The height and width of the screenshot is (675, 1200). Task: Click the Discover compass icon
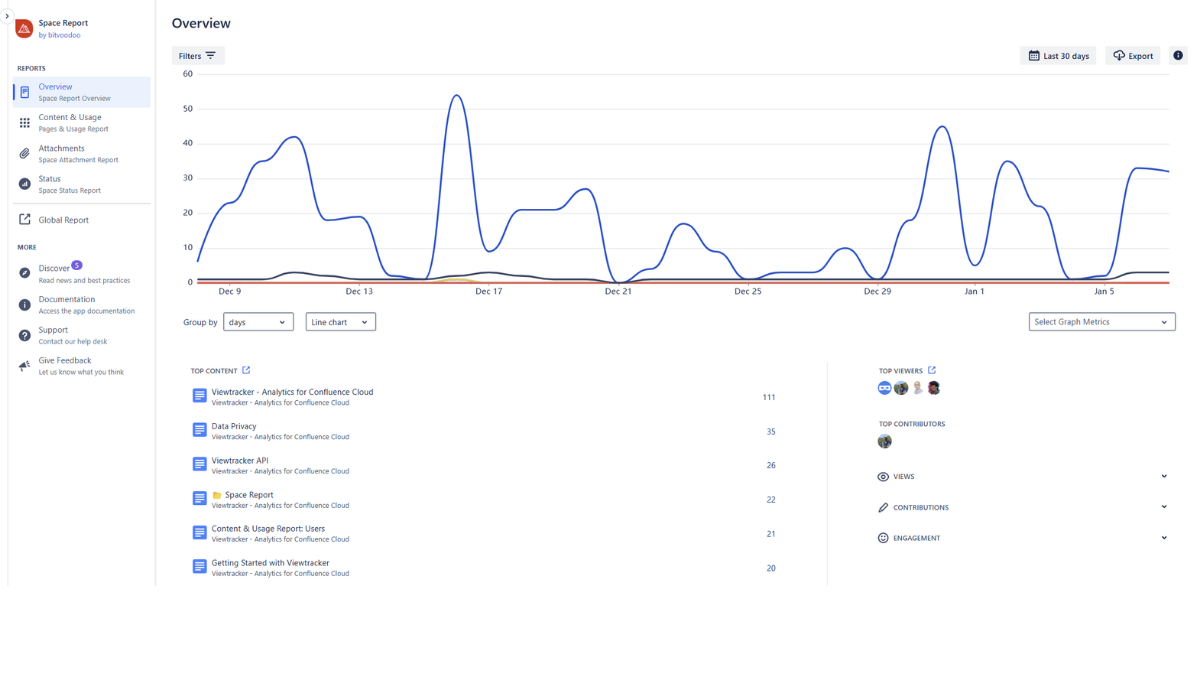point(25,273)
